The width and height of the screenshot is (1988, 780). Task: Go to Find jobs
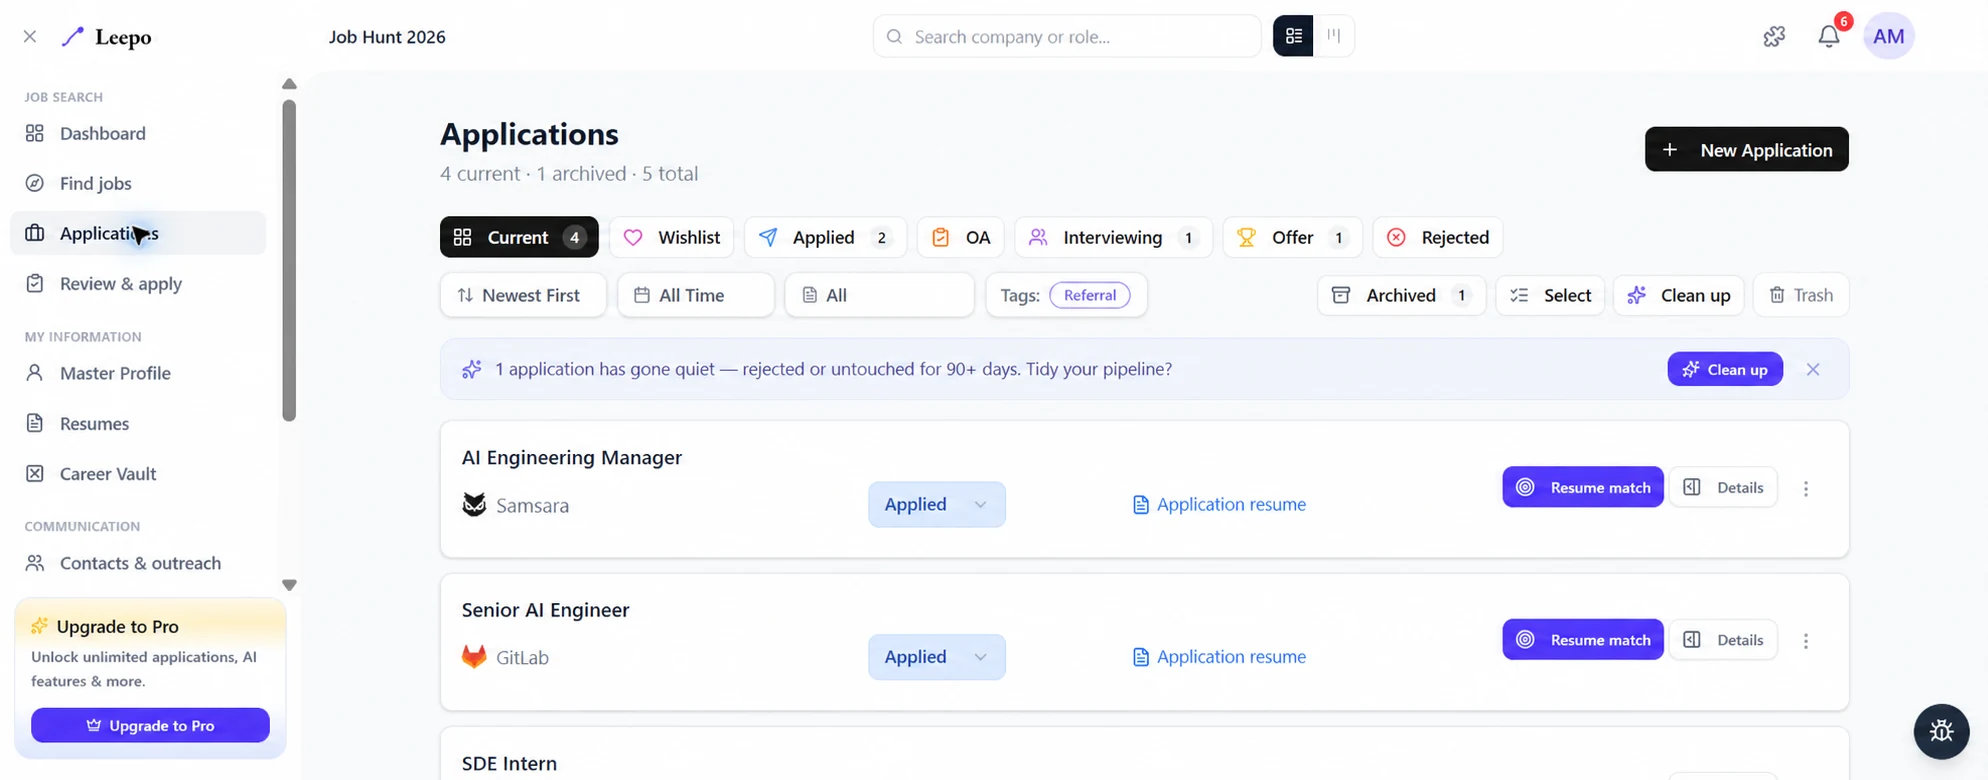pos(138,183)
